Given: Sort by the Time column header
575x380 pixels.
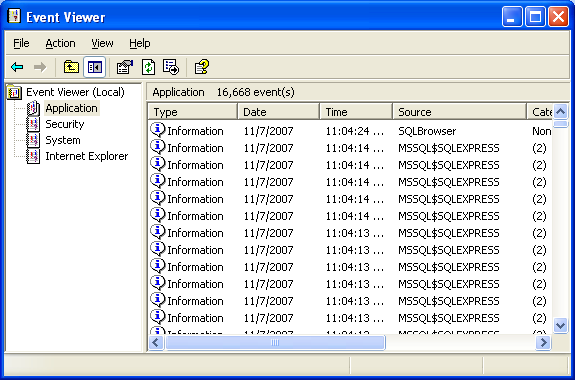Looking at the screenshot, I should (x=356, y=112).
